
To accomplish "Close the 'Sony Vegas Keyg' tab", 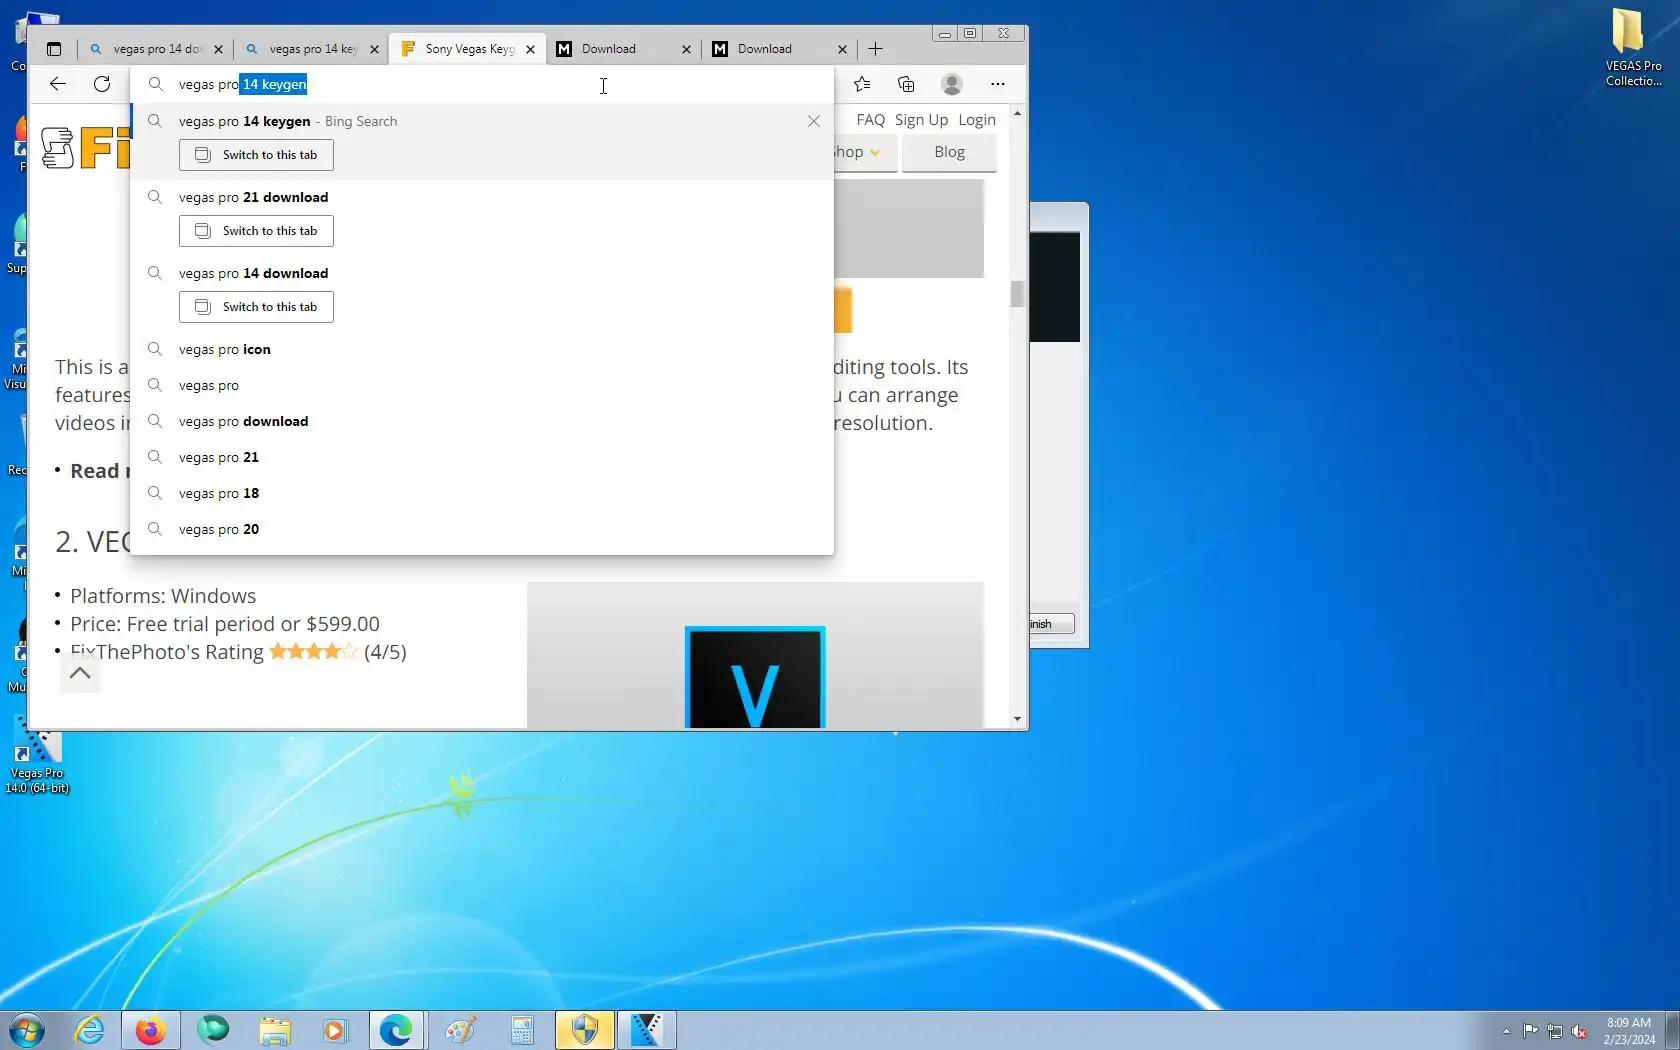I will (x=530, y=49).
